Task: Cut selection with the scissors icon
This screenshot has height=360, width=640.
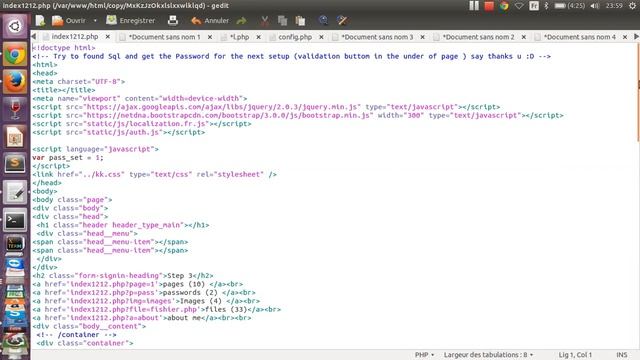Action: [x=264, y=20]
